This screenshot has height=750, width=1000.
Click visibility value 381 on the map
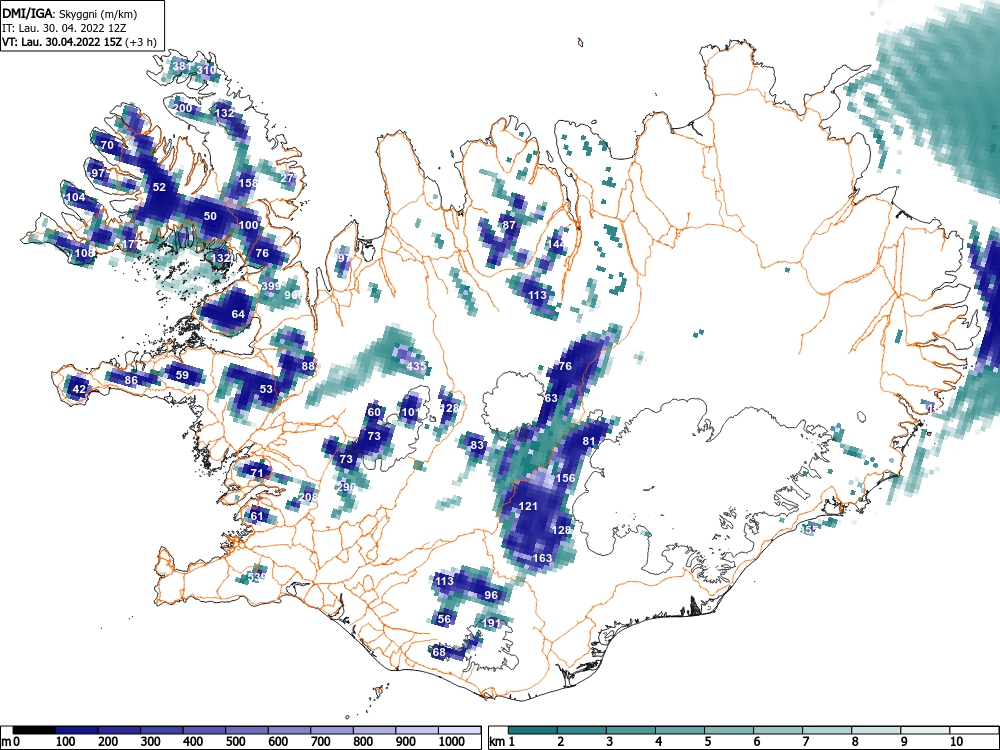182,66
